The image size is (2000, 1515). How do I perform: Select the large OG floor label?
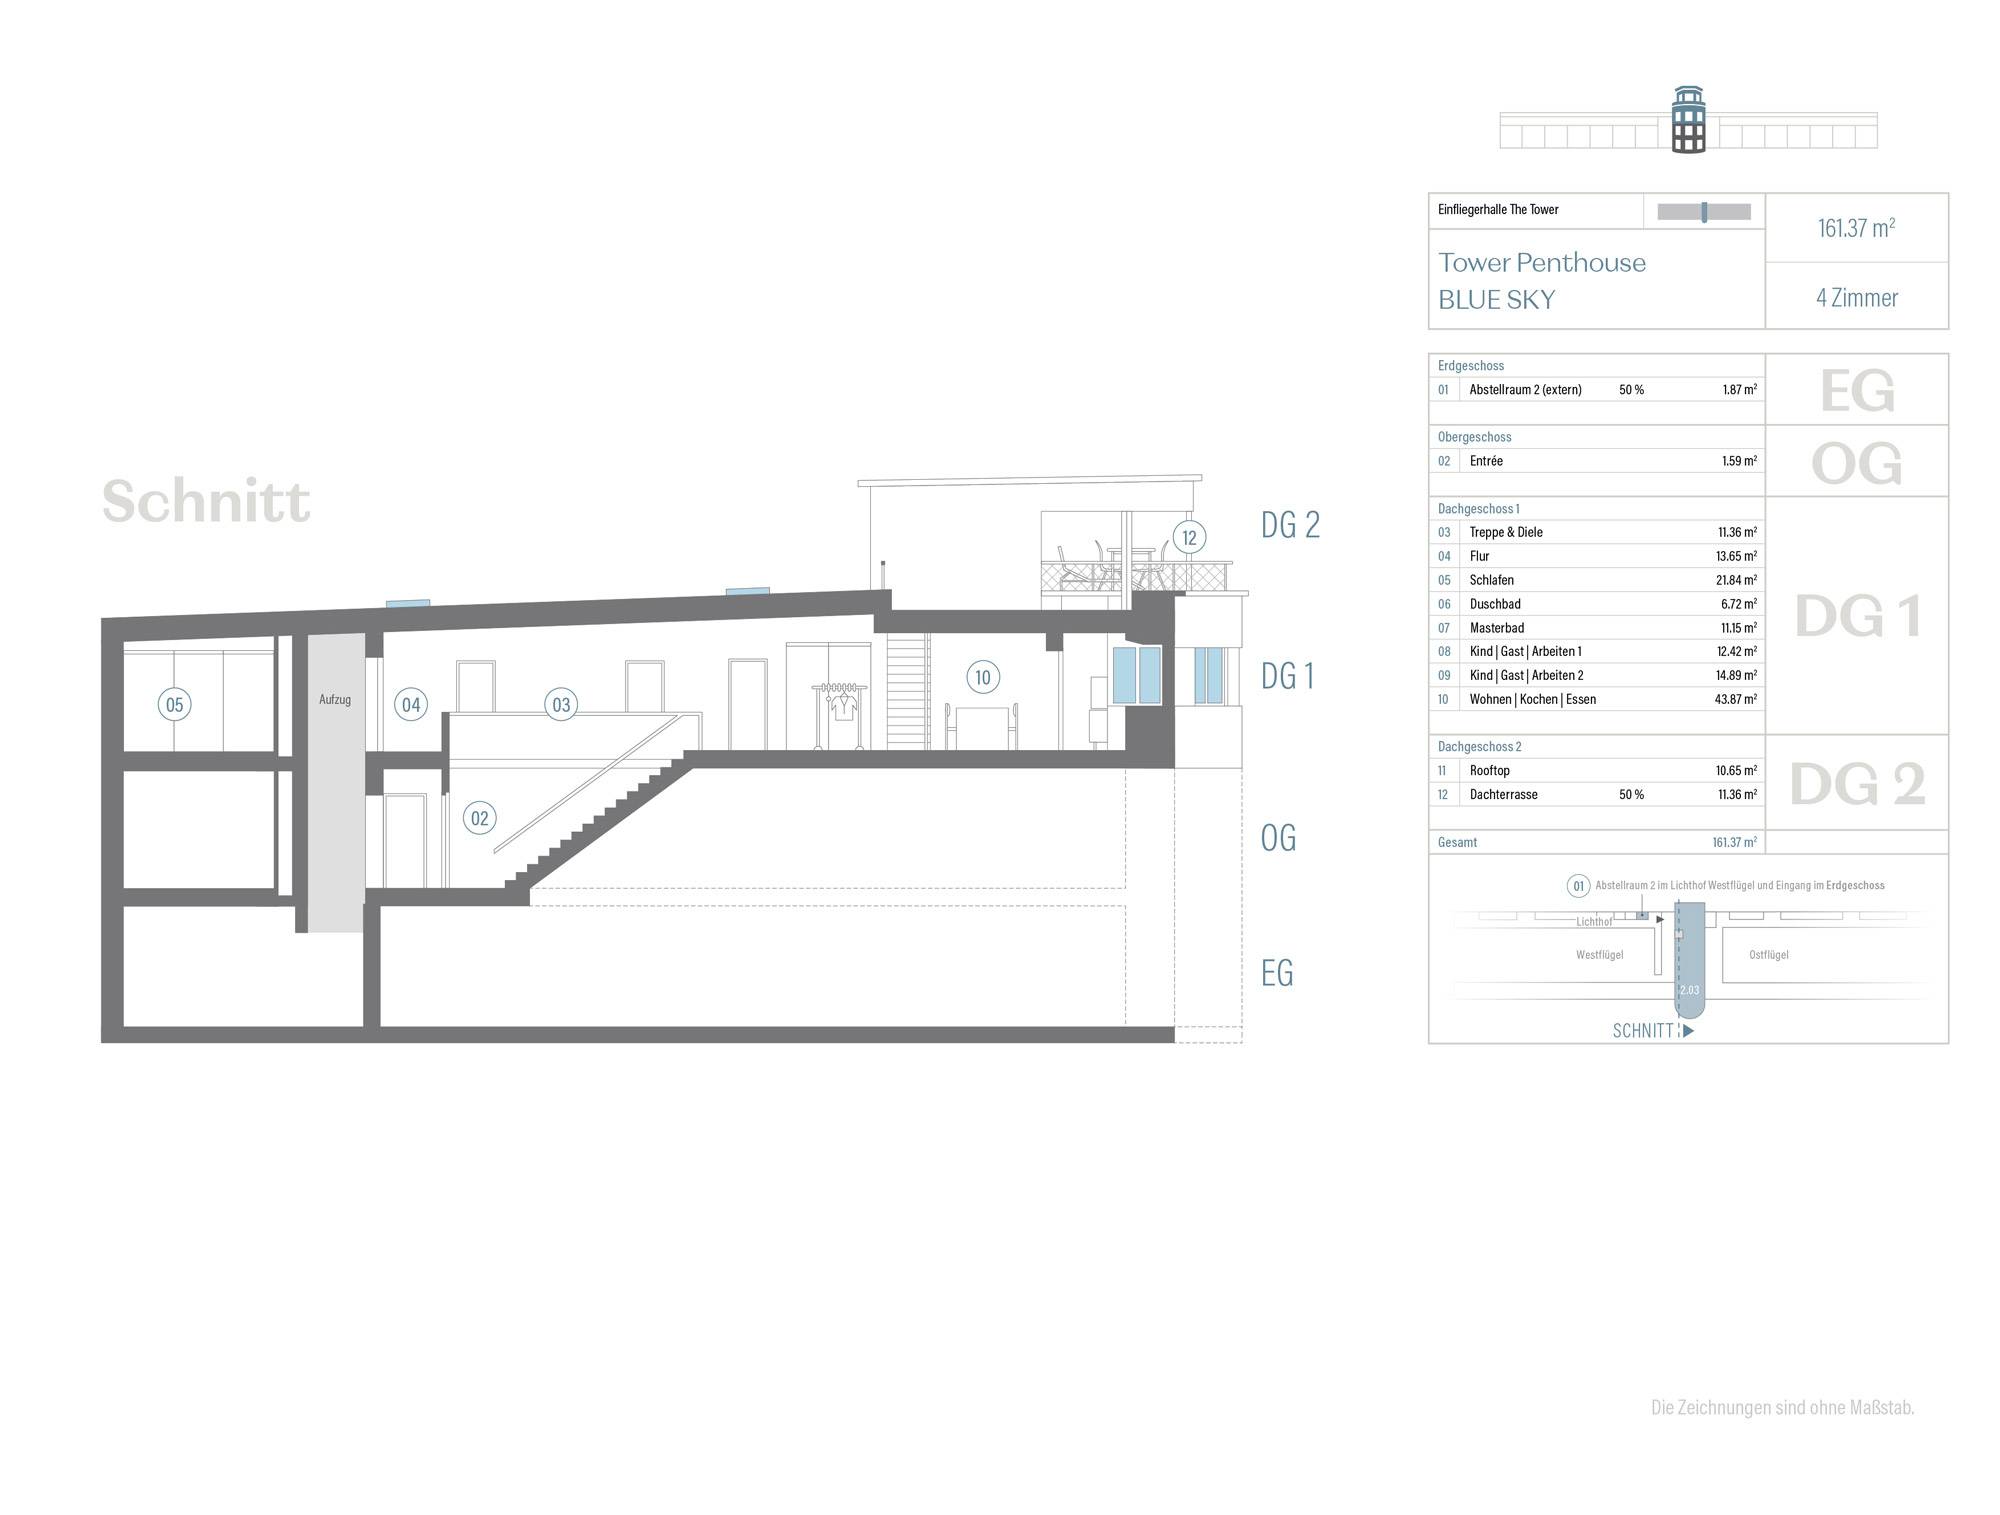point(1857,463)
